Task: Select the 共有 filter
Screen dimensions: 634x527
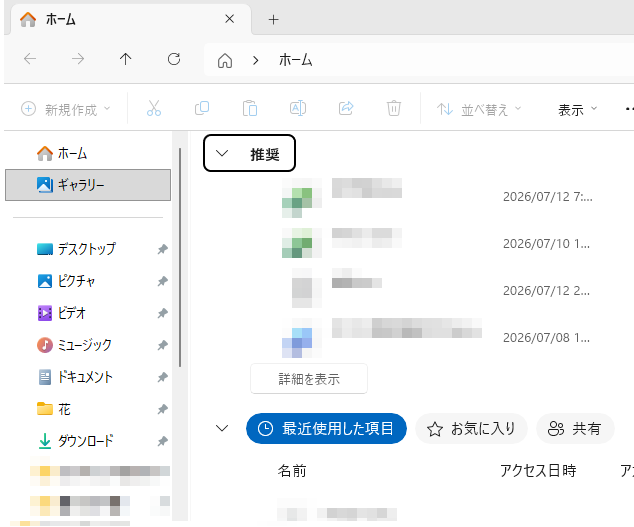Action: coord(575,429)
